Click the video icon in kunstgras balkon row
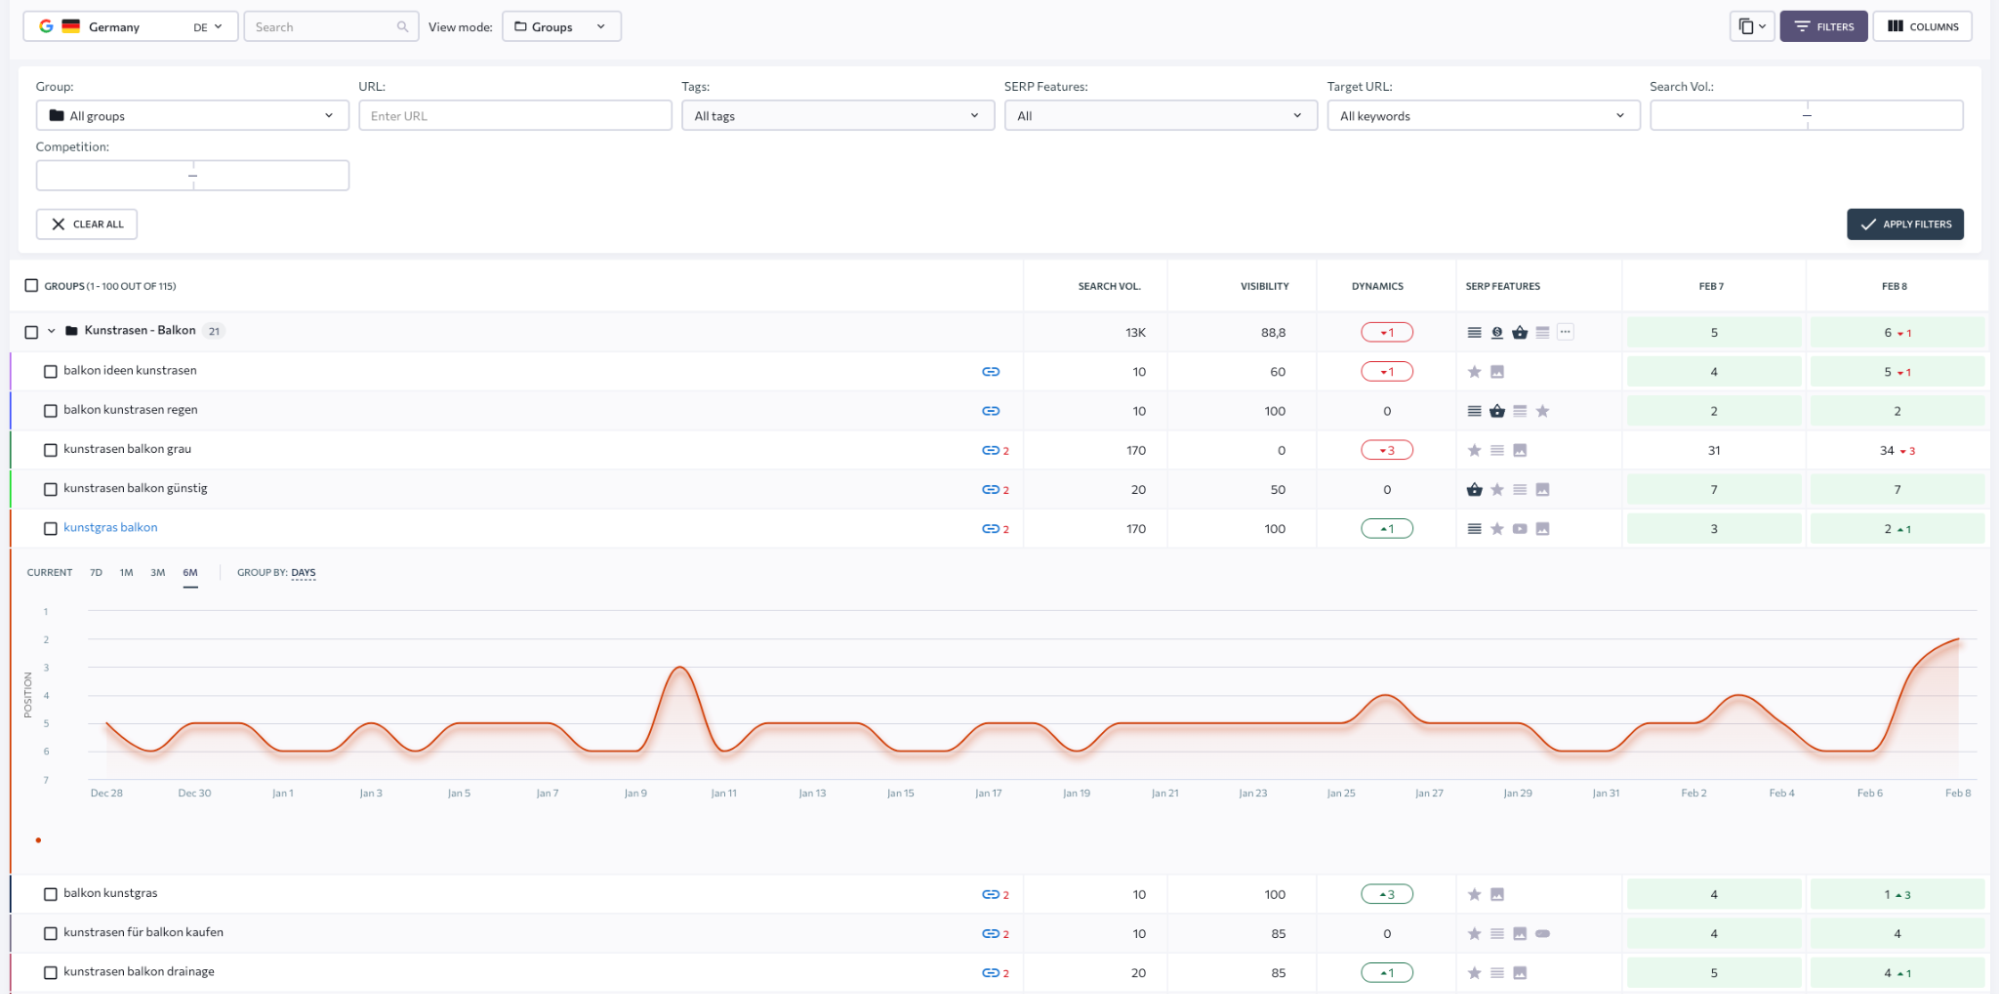The height and width of the screenshot is (994, 1999). [x=1520, y=529]
